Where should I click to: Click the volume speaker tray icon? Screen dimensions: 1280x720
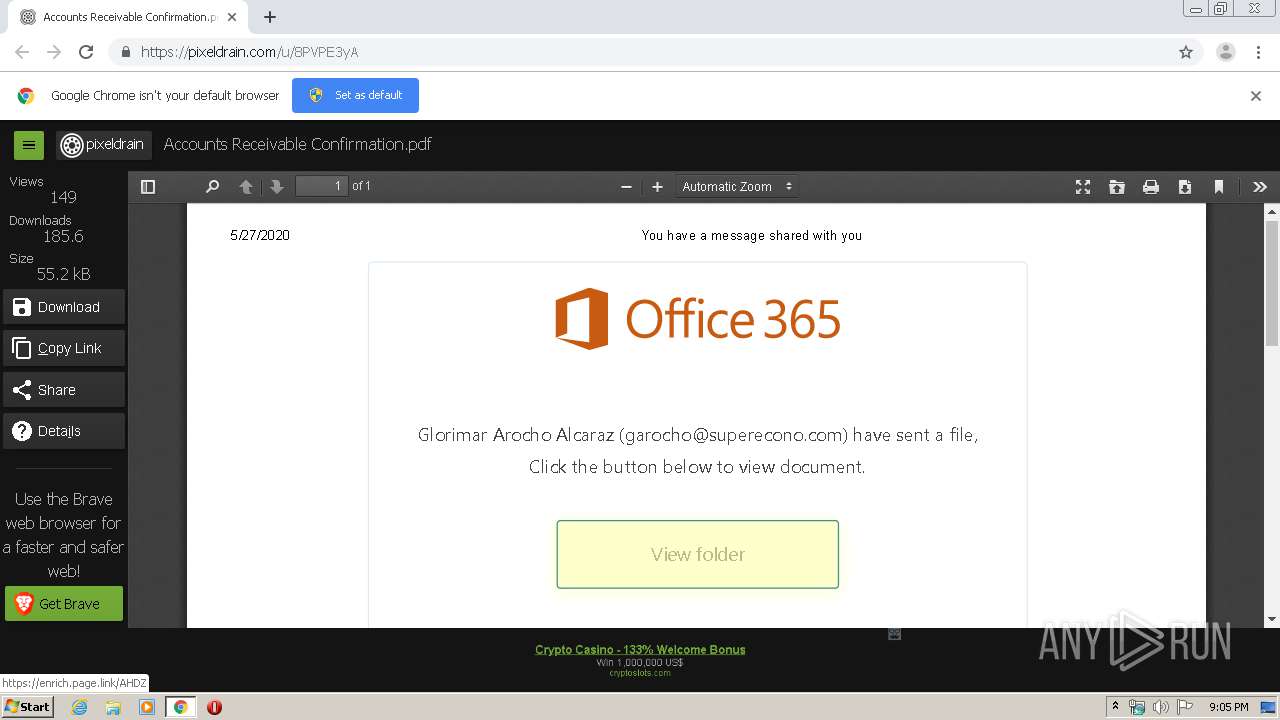coord(1160,707)
